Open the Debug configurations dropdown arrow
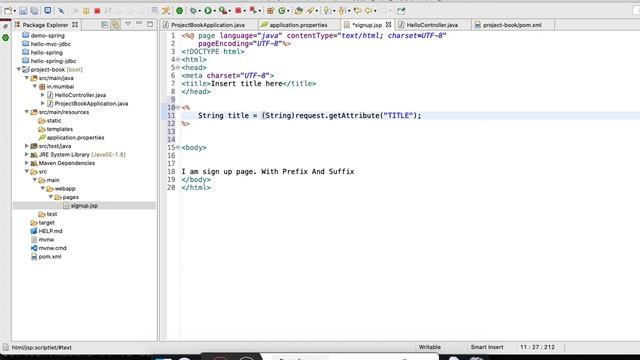640x360 pixels. pyautogui.click(x=200, y=11)
